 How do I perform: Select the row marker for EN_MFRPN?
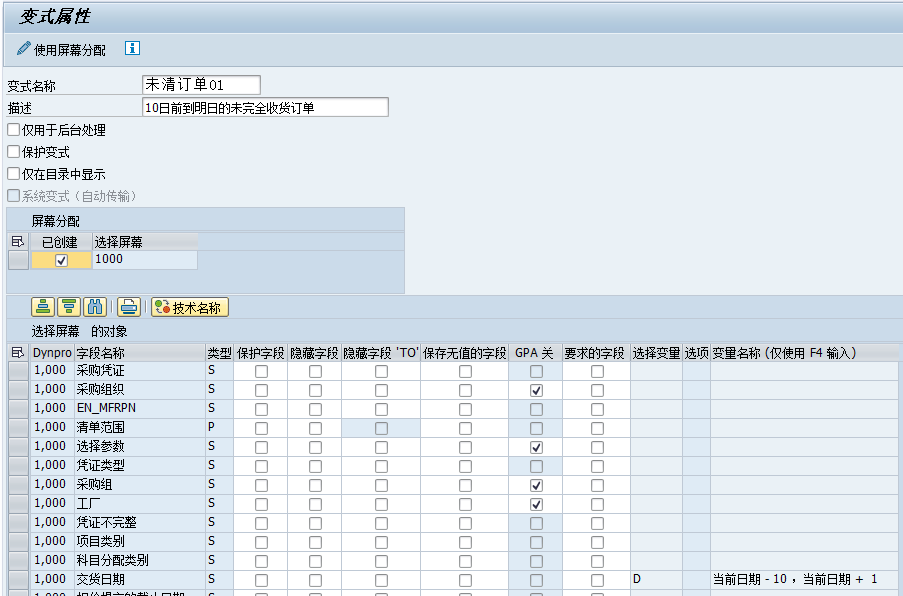click(18, 409)
